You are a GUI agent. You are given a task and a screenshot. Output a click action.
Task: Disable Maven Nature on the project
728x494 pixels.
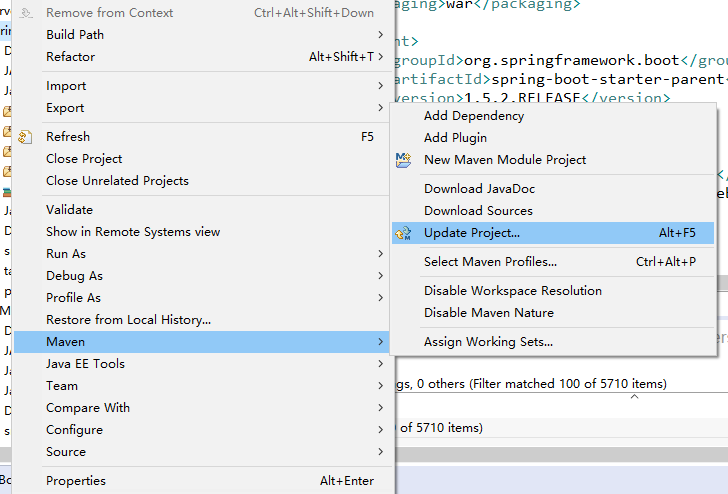[x=488, y=313]
